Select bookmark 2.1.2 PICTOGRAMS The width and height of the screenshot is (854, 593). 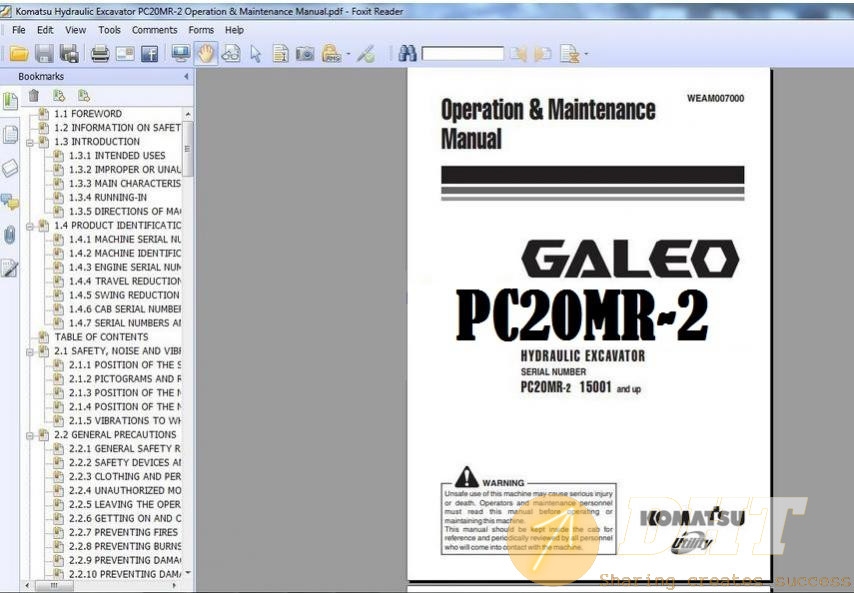tap(125, 379)
